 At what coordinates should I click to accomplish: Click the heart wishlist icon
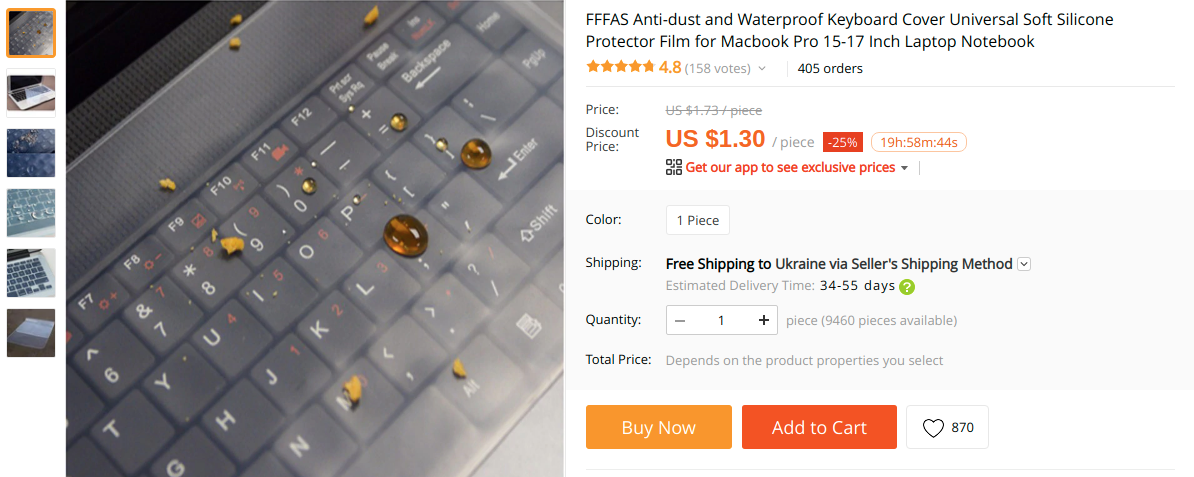[x=933, y=428]
